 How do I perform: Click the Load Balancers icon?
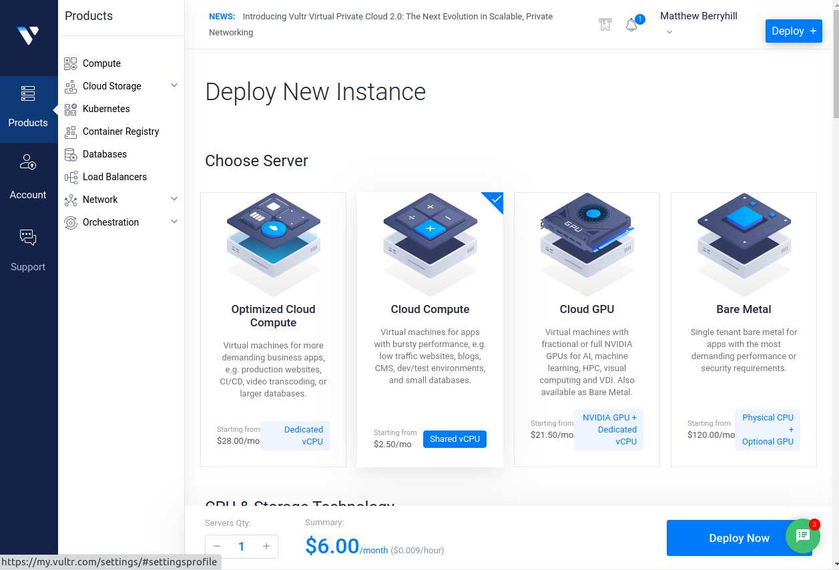70,177
